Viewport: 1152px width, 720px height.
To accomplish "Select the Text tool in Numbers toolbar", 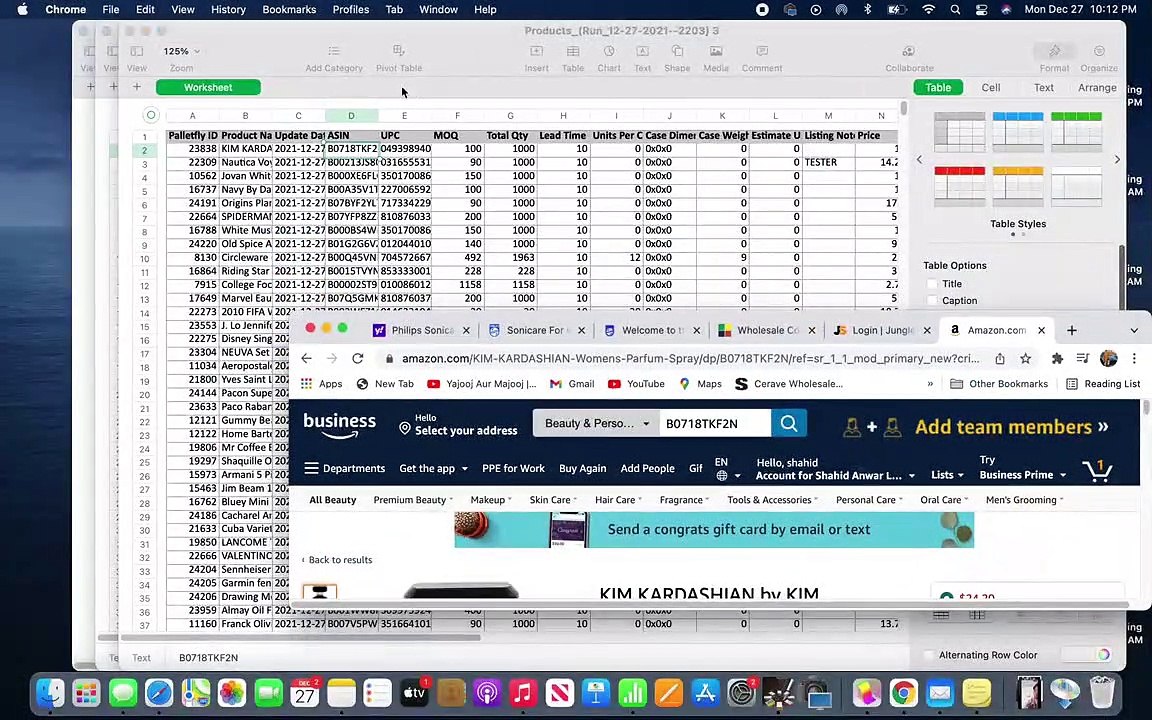I will (x=642, y=51).
